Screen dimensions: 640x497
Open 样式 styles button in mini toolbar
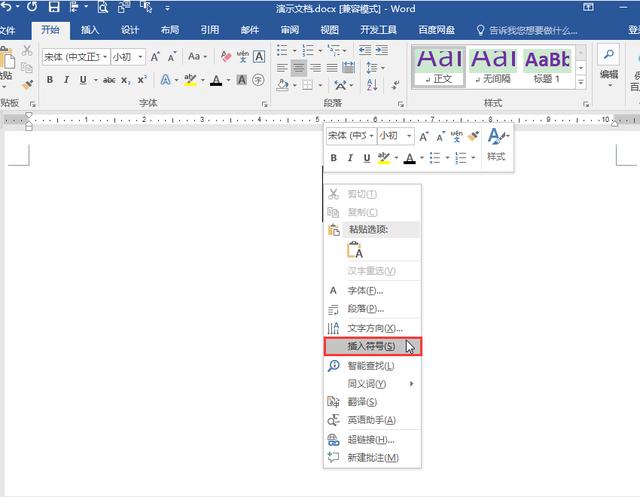click(x=496, y=145)
